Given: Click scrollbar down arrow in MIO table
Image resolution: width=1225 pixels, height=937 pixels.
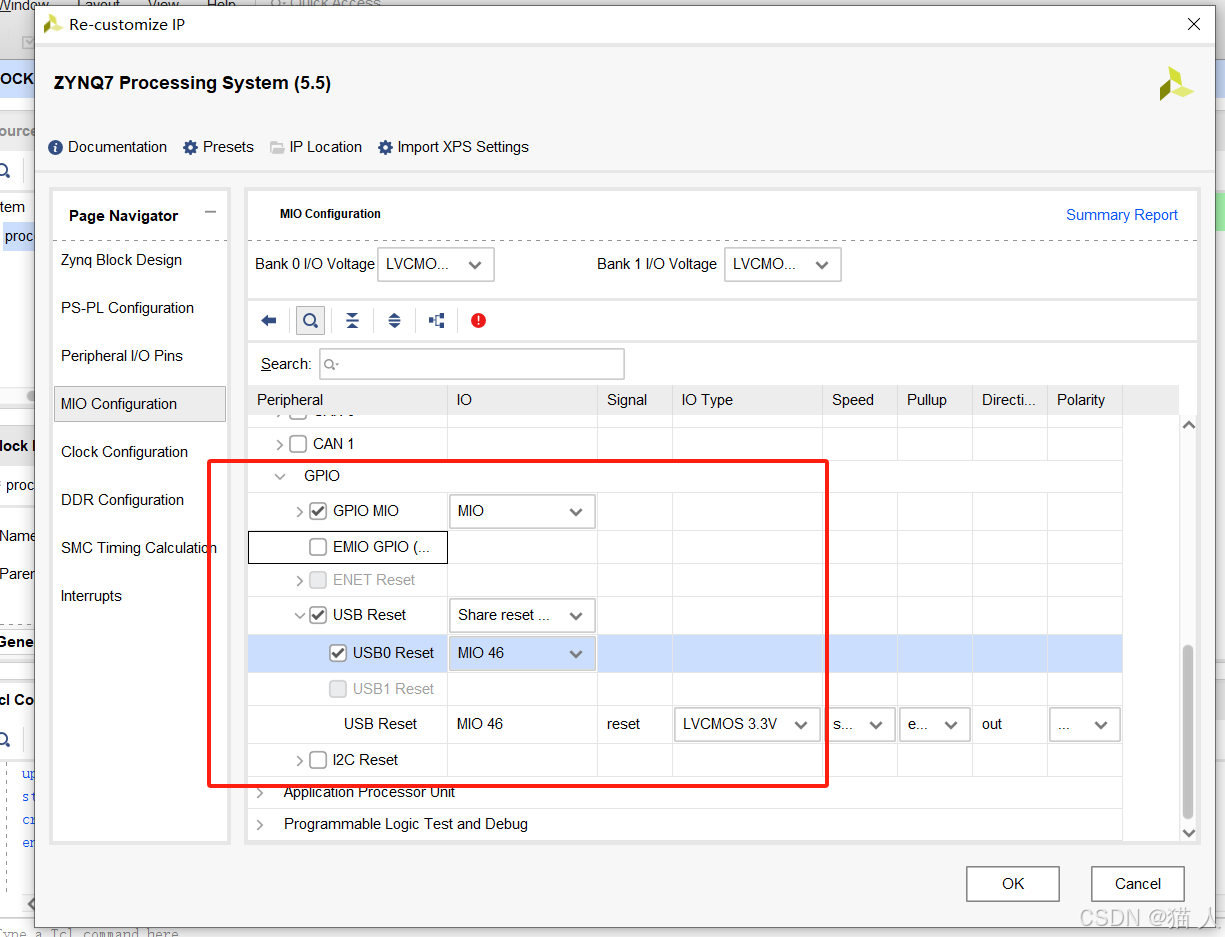Looking at the screenshot, I should 1189,832.
